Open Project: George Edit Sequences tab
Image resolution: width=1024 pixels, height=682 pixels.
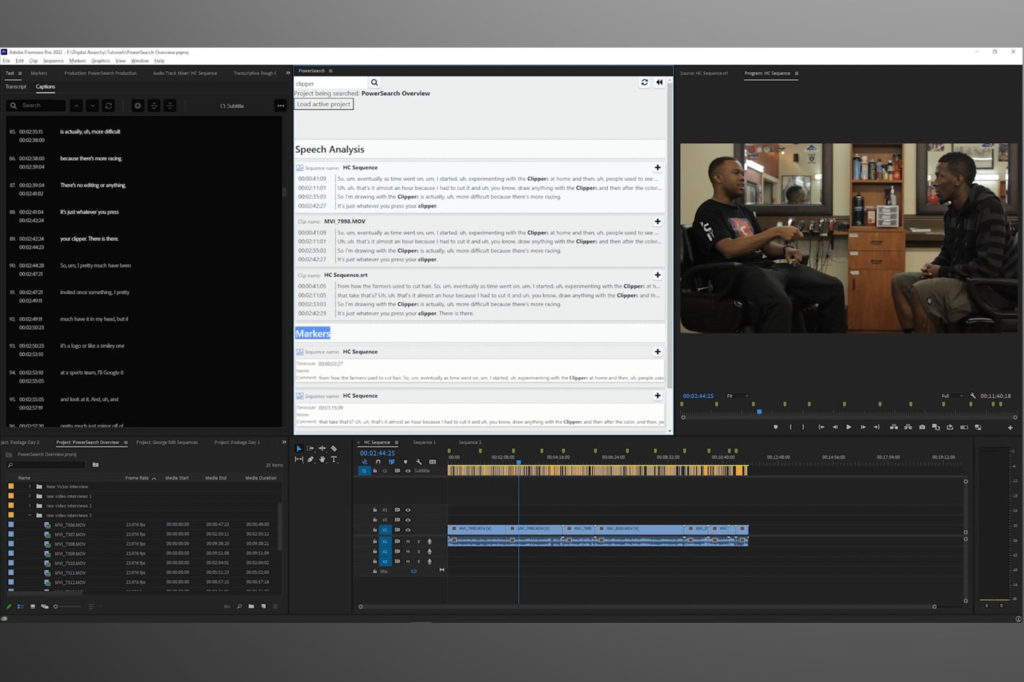click(167, 442)
